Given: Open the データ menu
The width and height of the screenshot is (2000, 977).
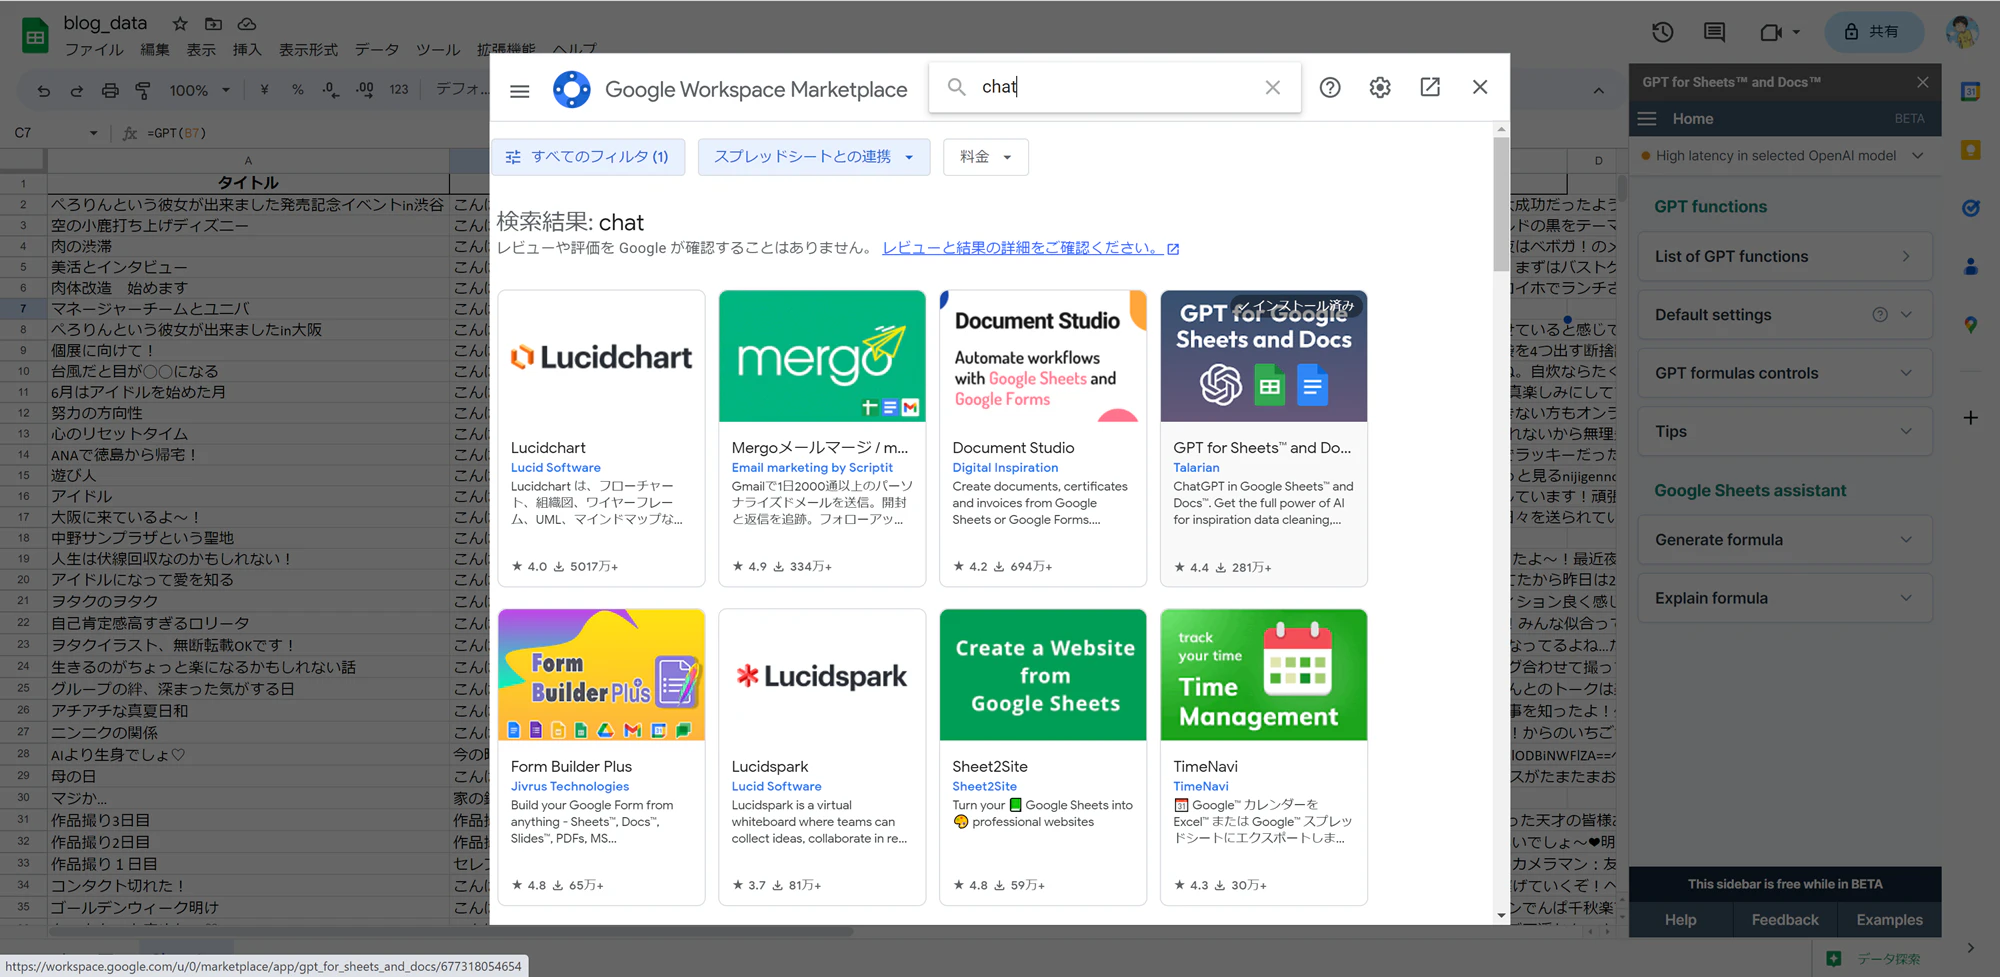Looking at the screenshot, I should 376,49.
